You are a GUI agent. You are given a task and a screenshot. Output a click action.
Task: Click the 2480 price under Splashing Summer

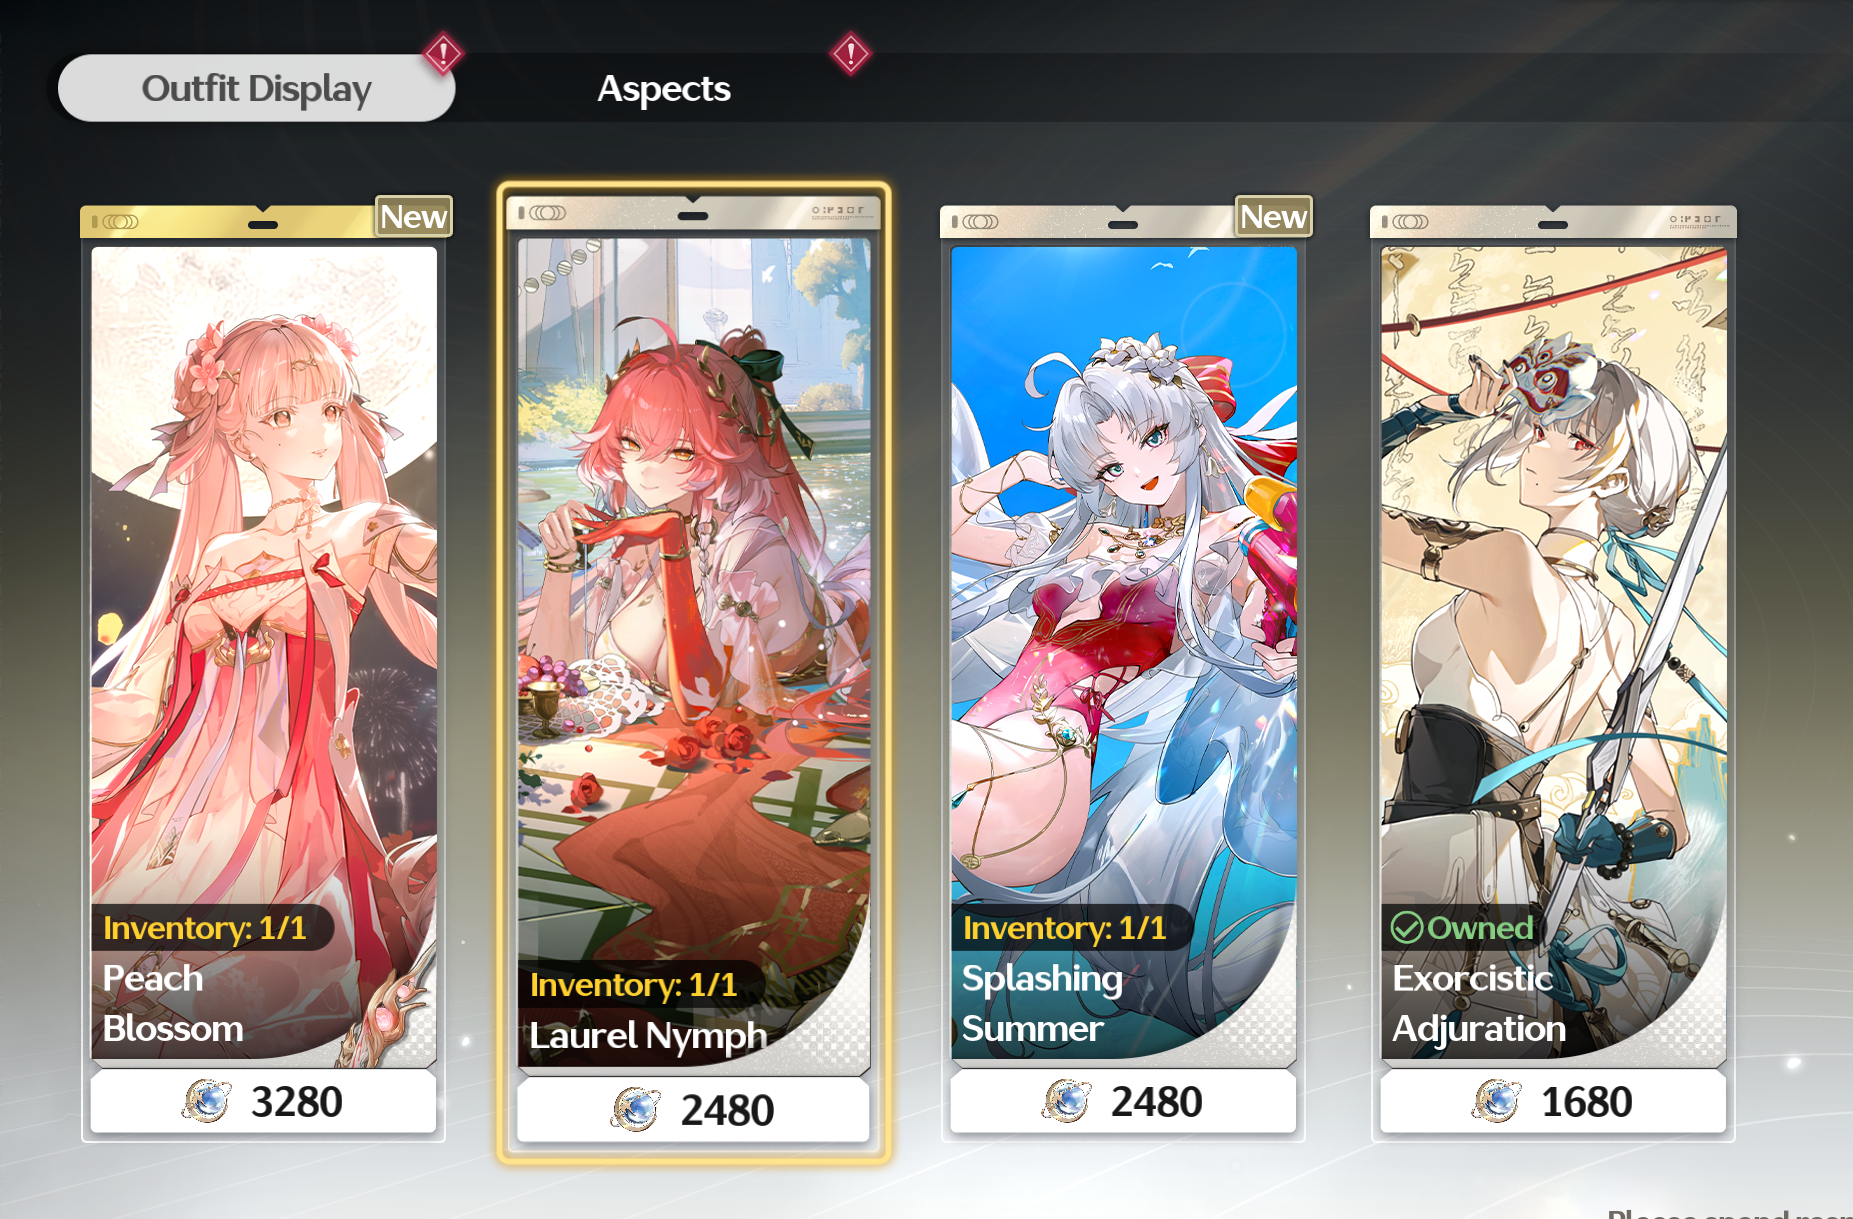1123,1102
